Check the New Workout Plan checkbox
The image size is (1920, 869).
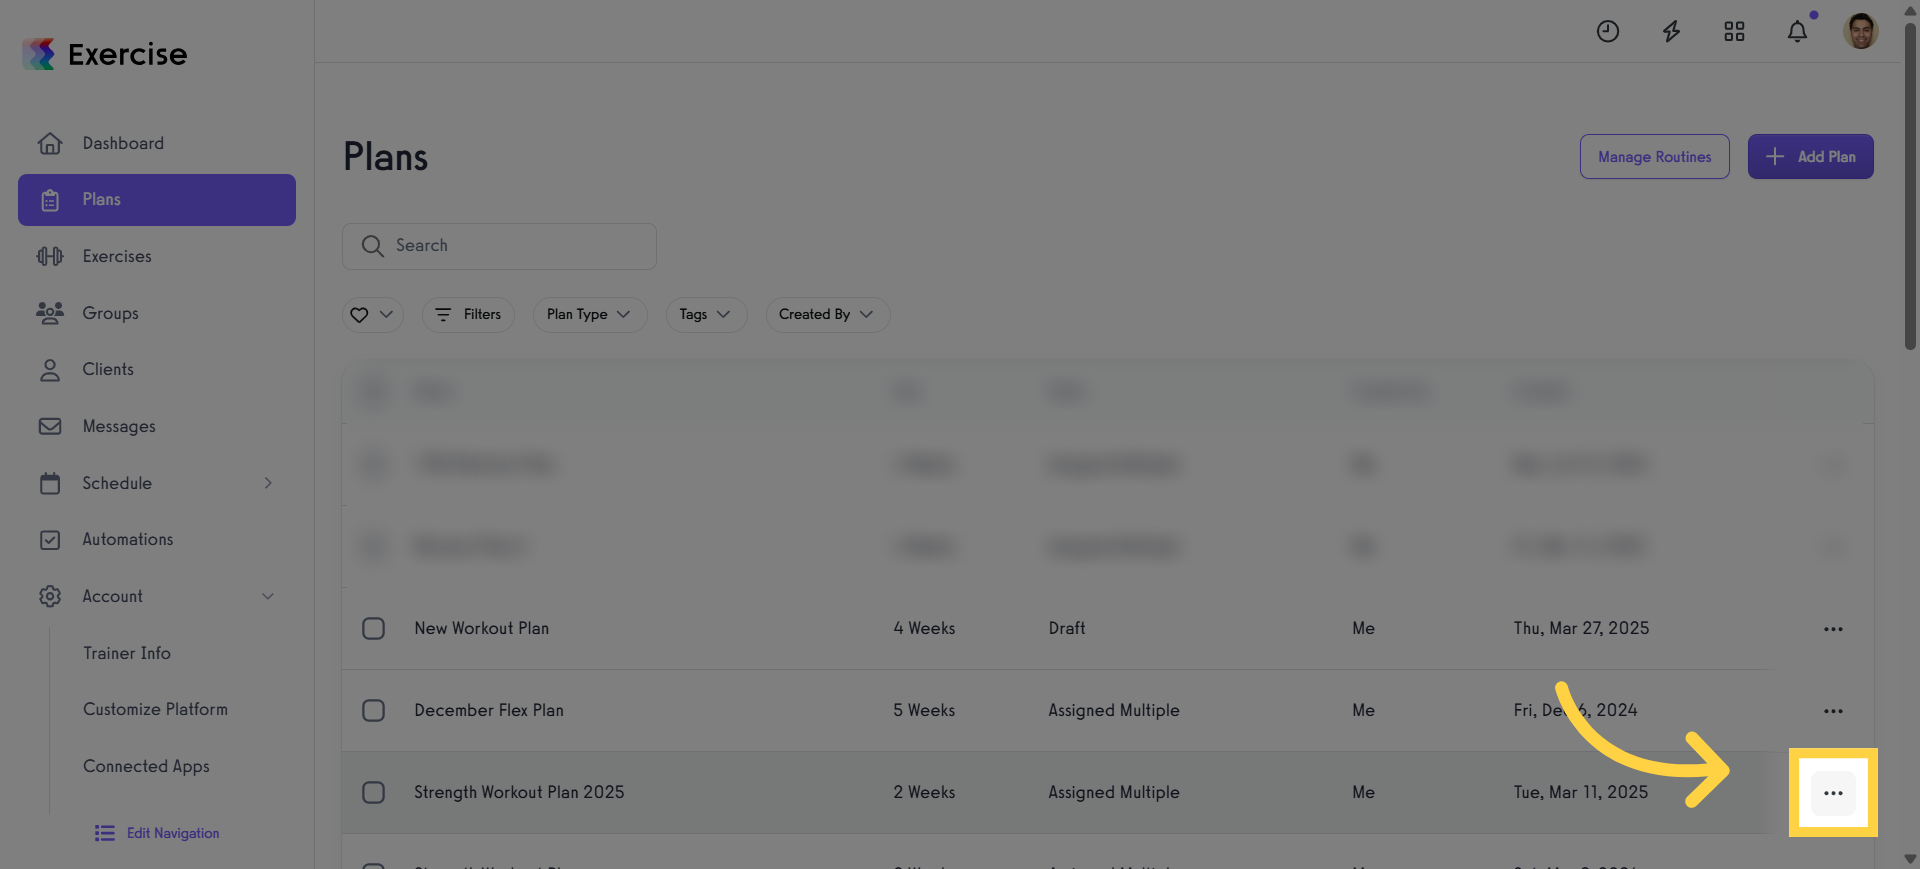click(373, 628)
